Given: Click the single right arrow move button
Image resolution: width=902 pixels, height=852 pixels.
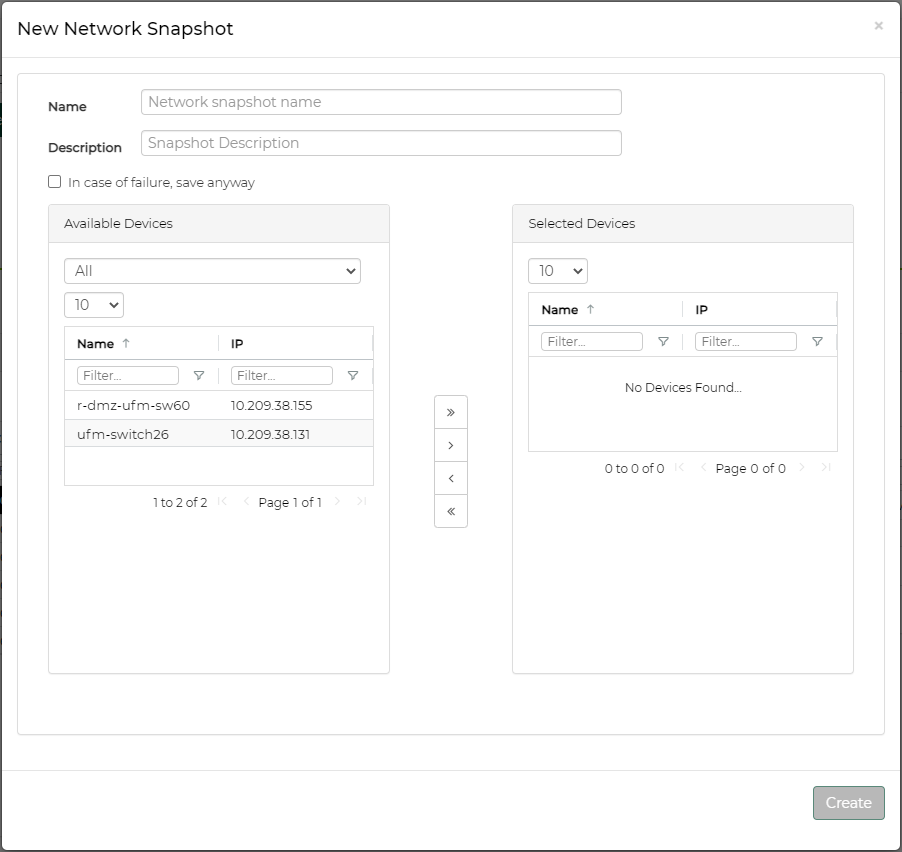Looking at the screenshot, I should pos(450,445).
